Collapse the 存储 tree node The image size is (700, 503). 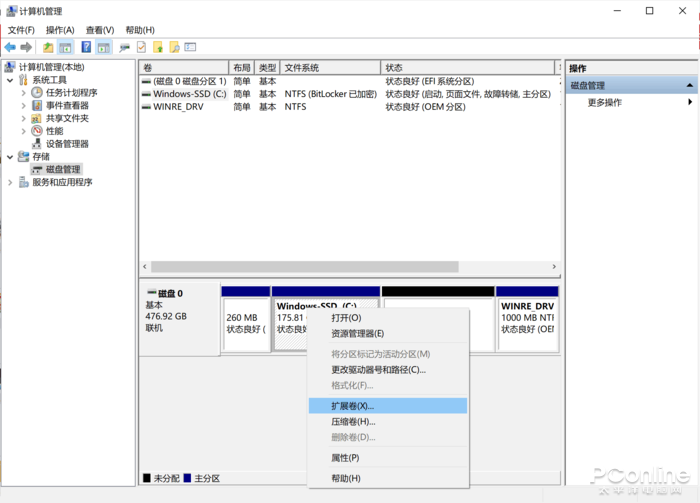10,157
